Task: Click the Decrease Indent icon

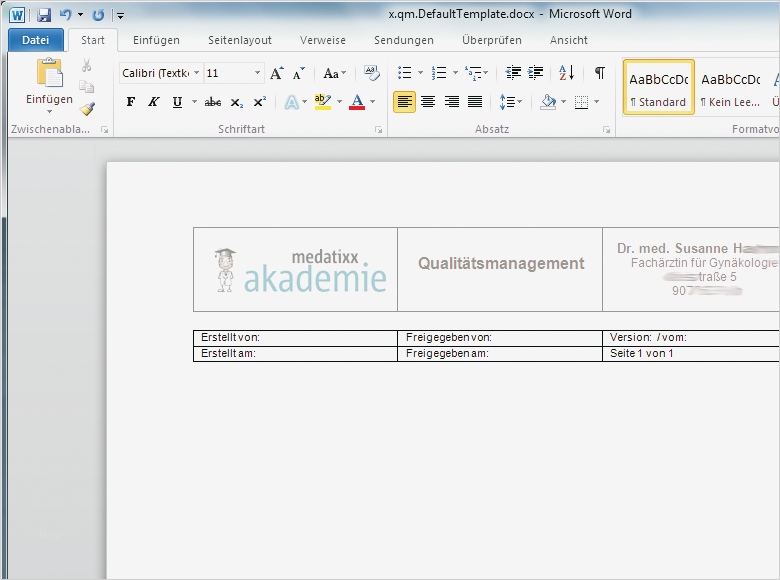Action: (x=513, y=73)
